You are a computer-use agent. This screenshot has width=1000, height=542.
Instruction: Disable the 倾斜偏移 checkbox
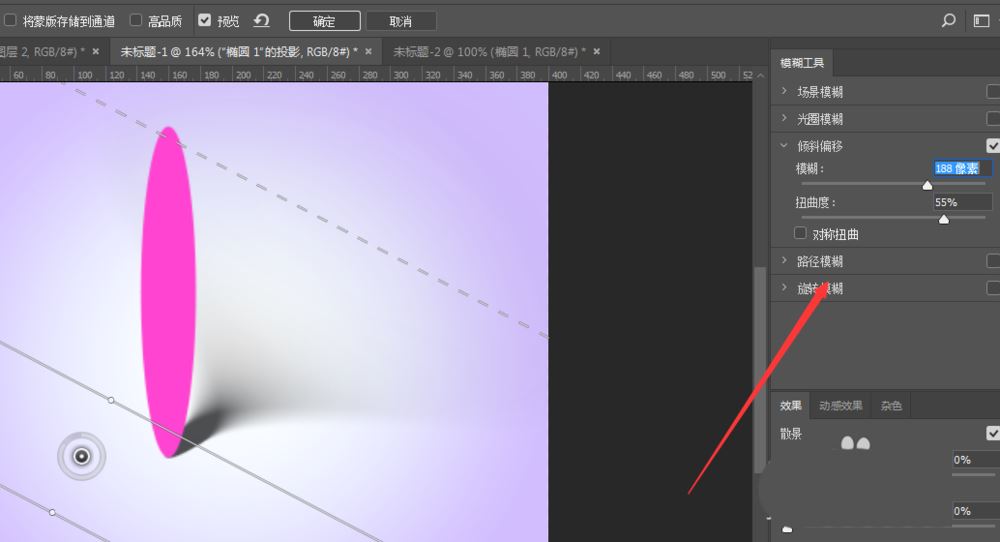point(993,146)
